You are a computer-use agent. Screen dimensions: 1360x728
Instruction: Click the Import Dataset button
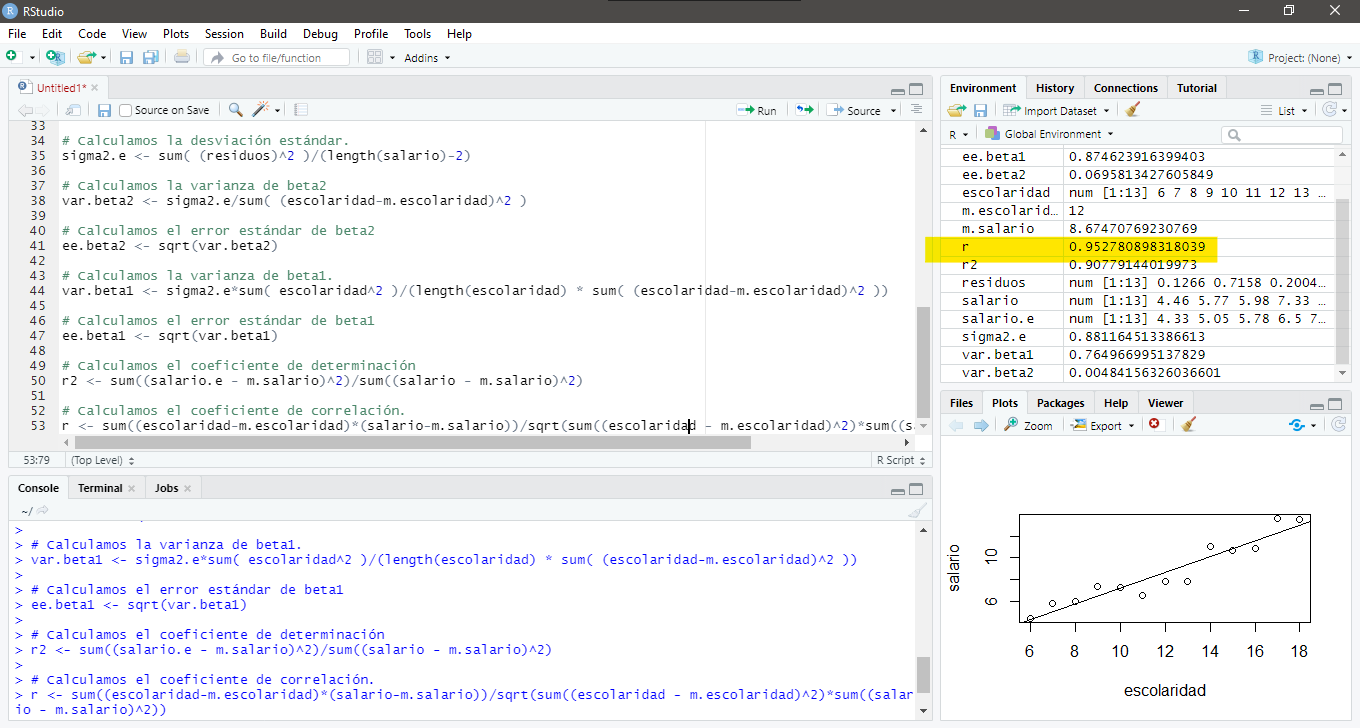click(x=1055, y=111)
